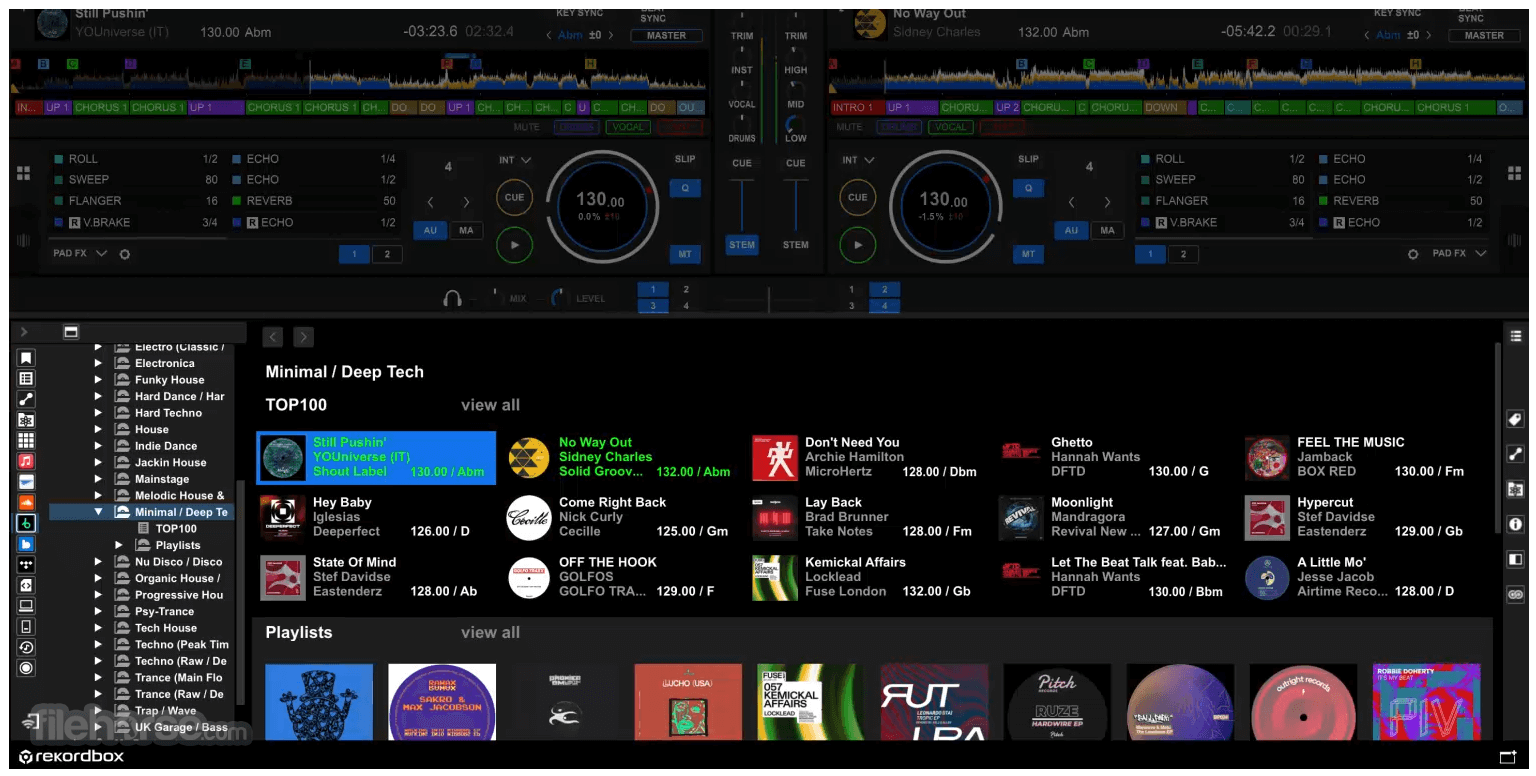Toggle the split-panel icon on the right strip
The image size is (1536, 776).
[1515, 559]
